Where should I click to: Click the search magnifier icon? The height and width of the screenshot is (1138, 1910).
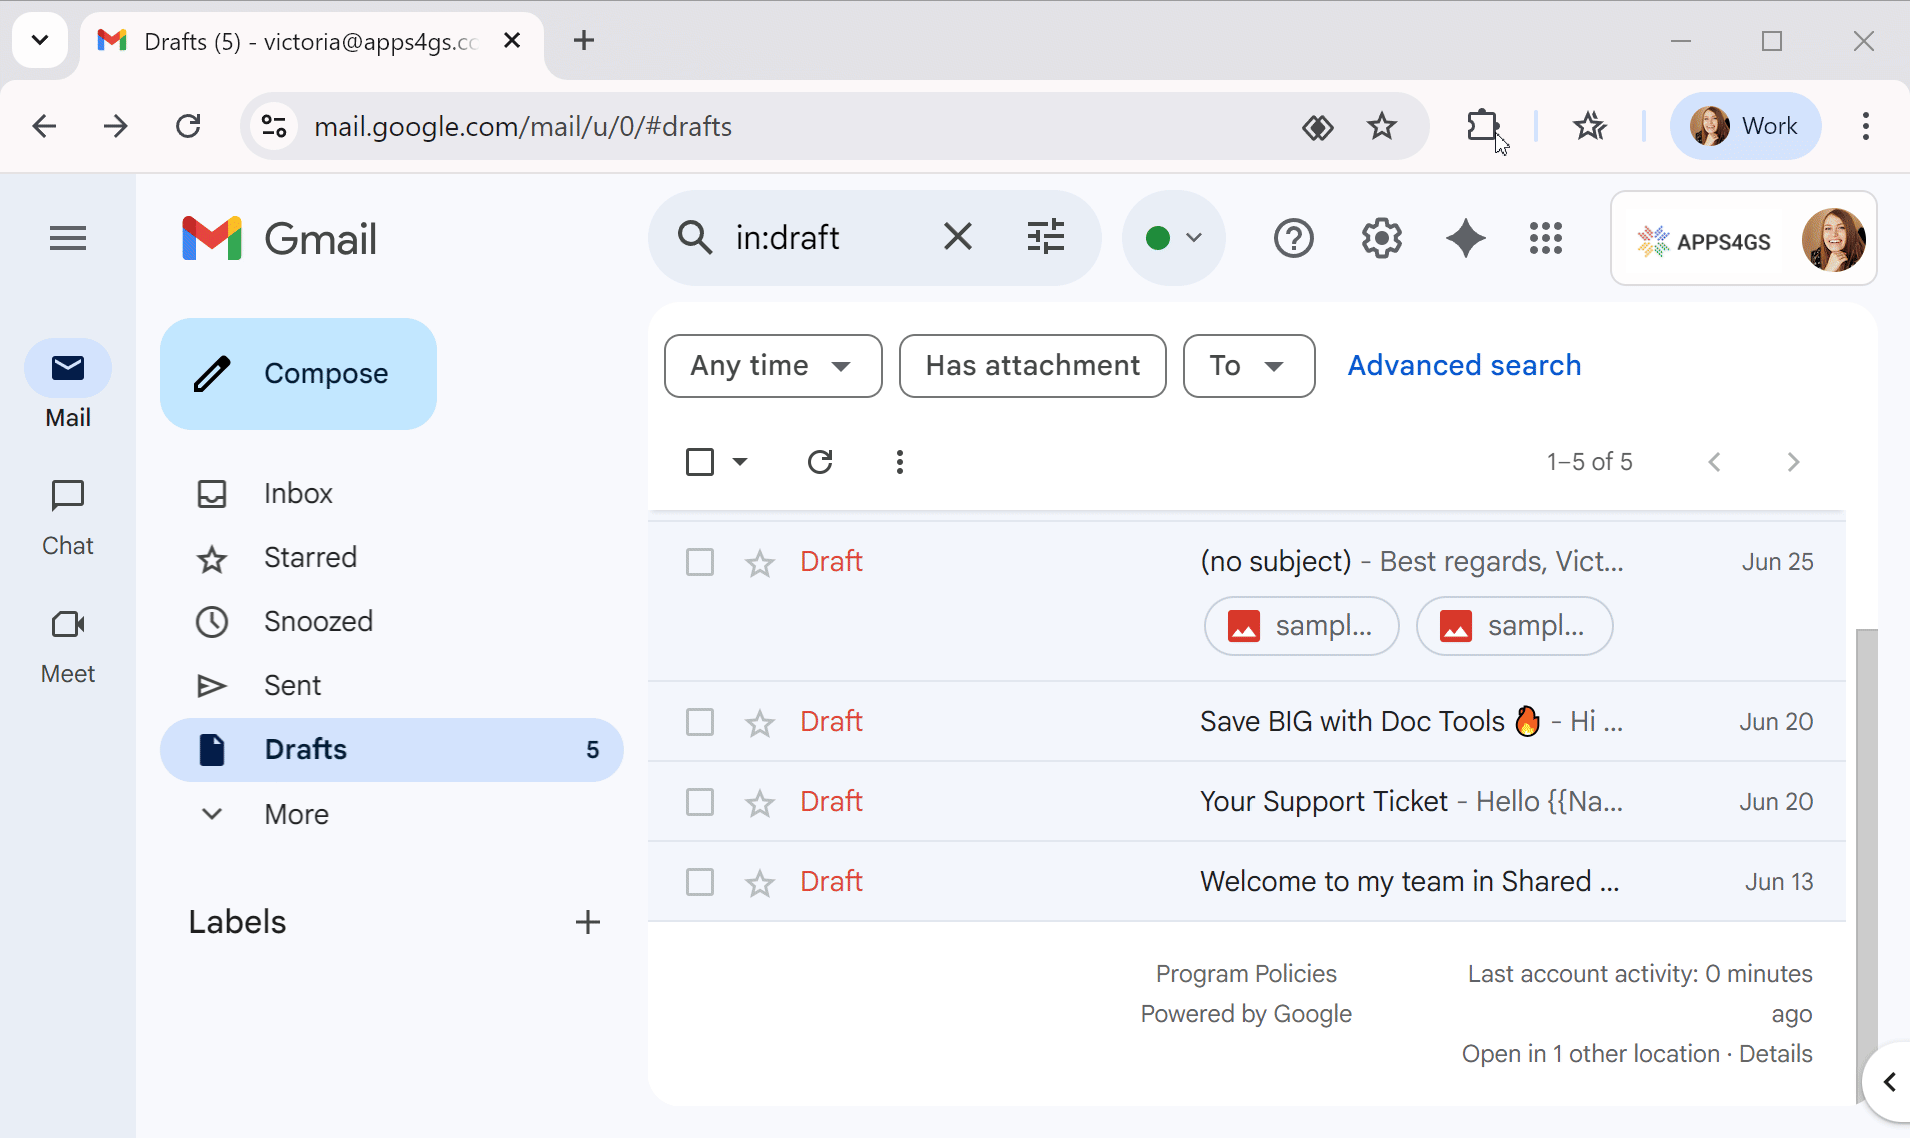click(694, 238)
